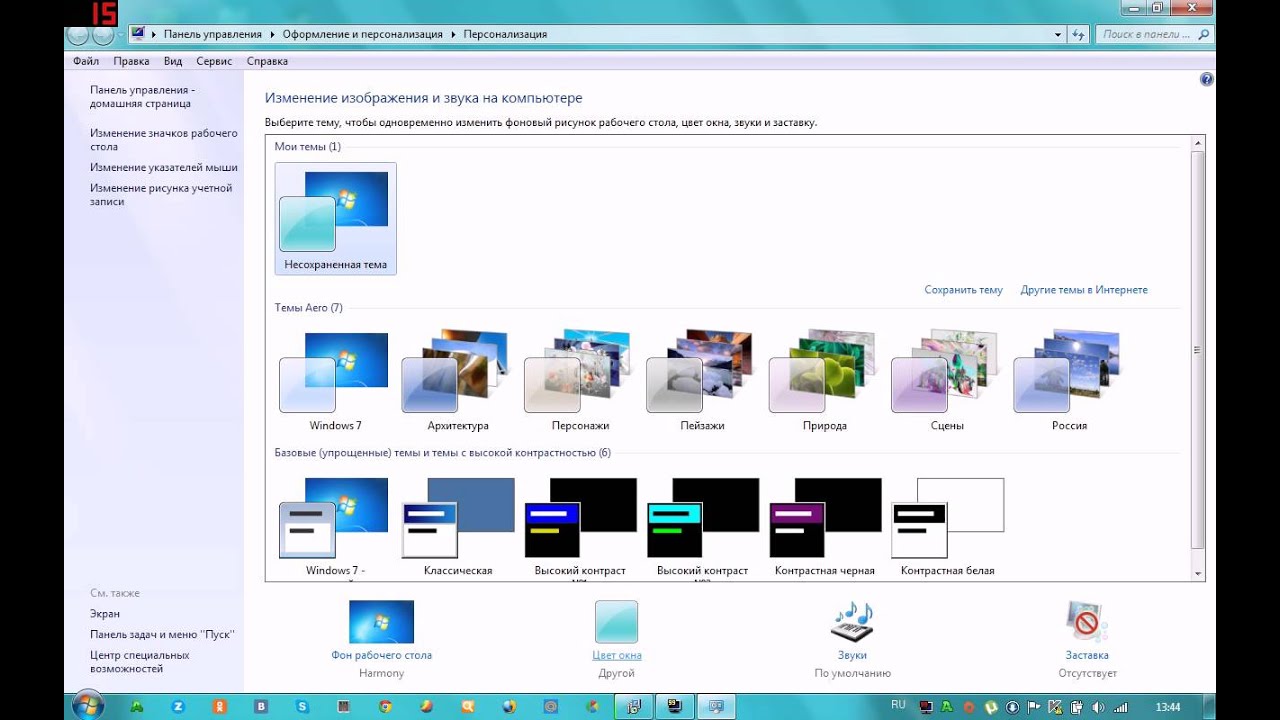Image resolution: width=1280 pixels, height=720 pixels.
Task: Click Панель управления in the address bar
Action: pyautogui.click(x=212, y=34)
